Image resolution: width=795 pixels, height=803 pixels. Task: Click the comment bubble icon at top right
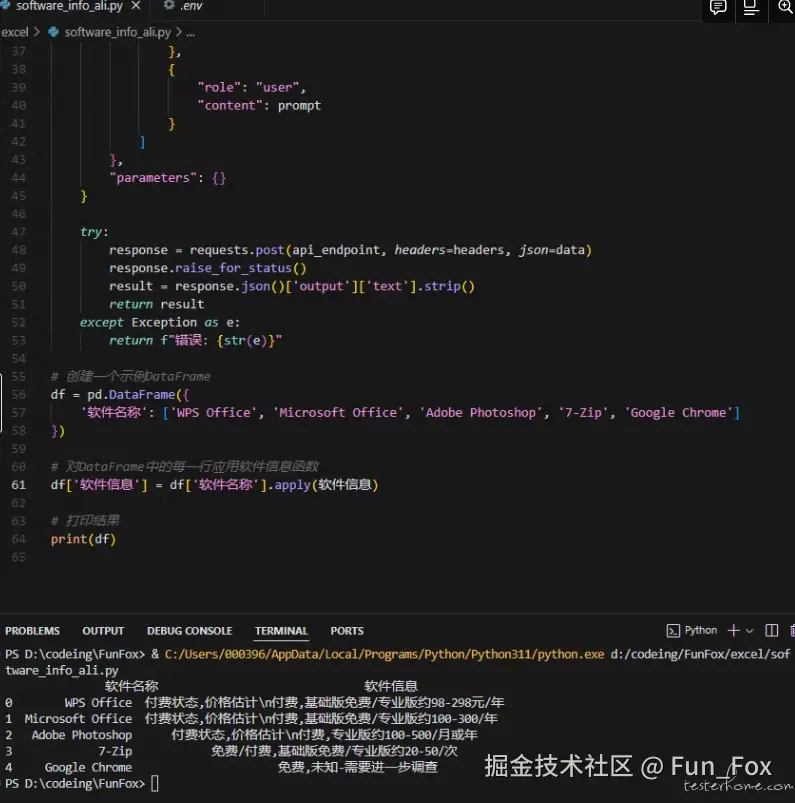click(x=718, y=7)
